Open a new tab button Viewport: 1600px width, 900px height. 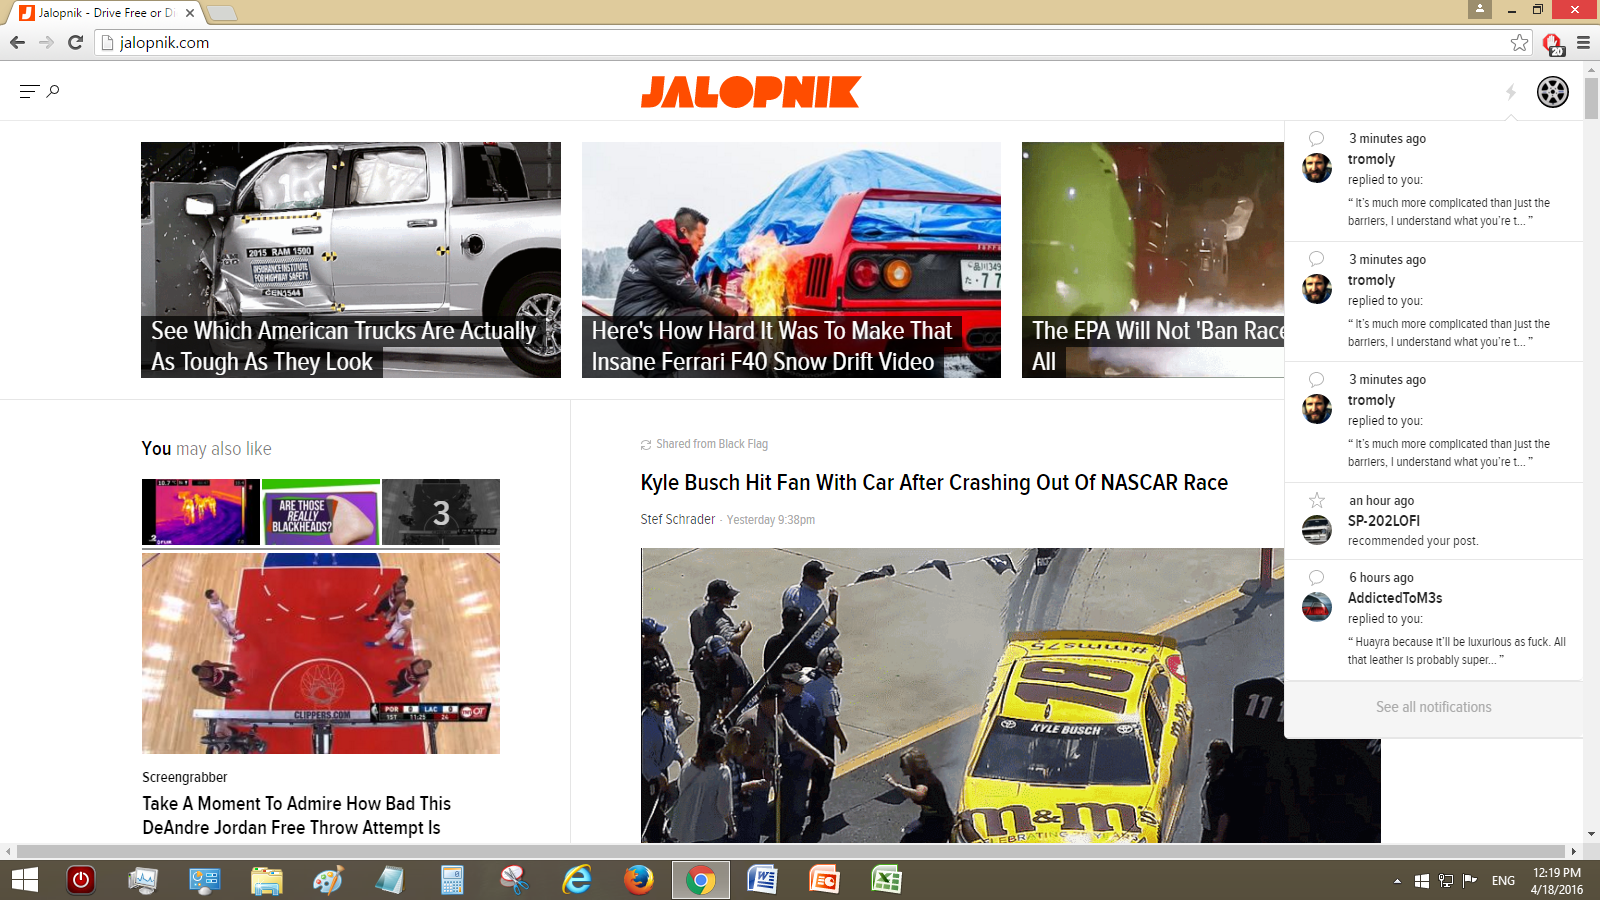221,13
